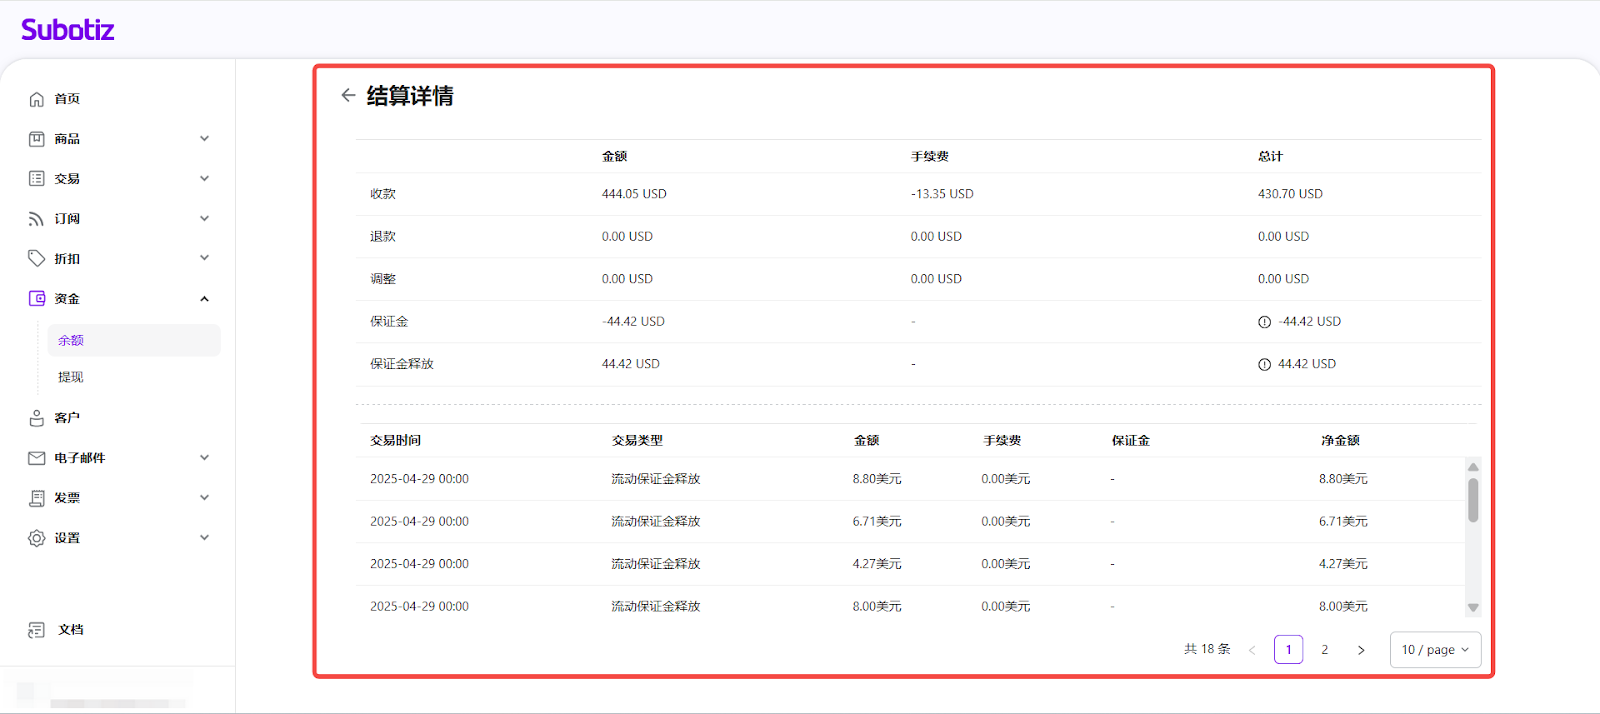Click the Subotiz logo
This screenshot has height=714, width=1600.
pyautogui.click(x=68, y=30)
